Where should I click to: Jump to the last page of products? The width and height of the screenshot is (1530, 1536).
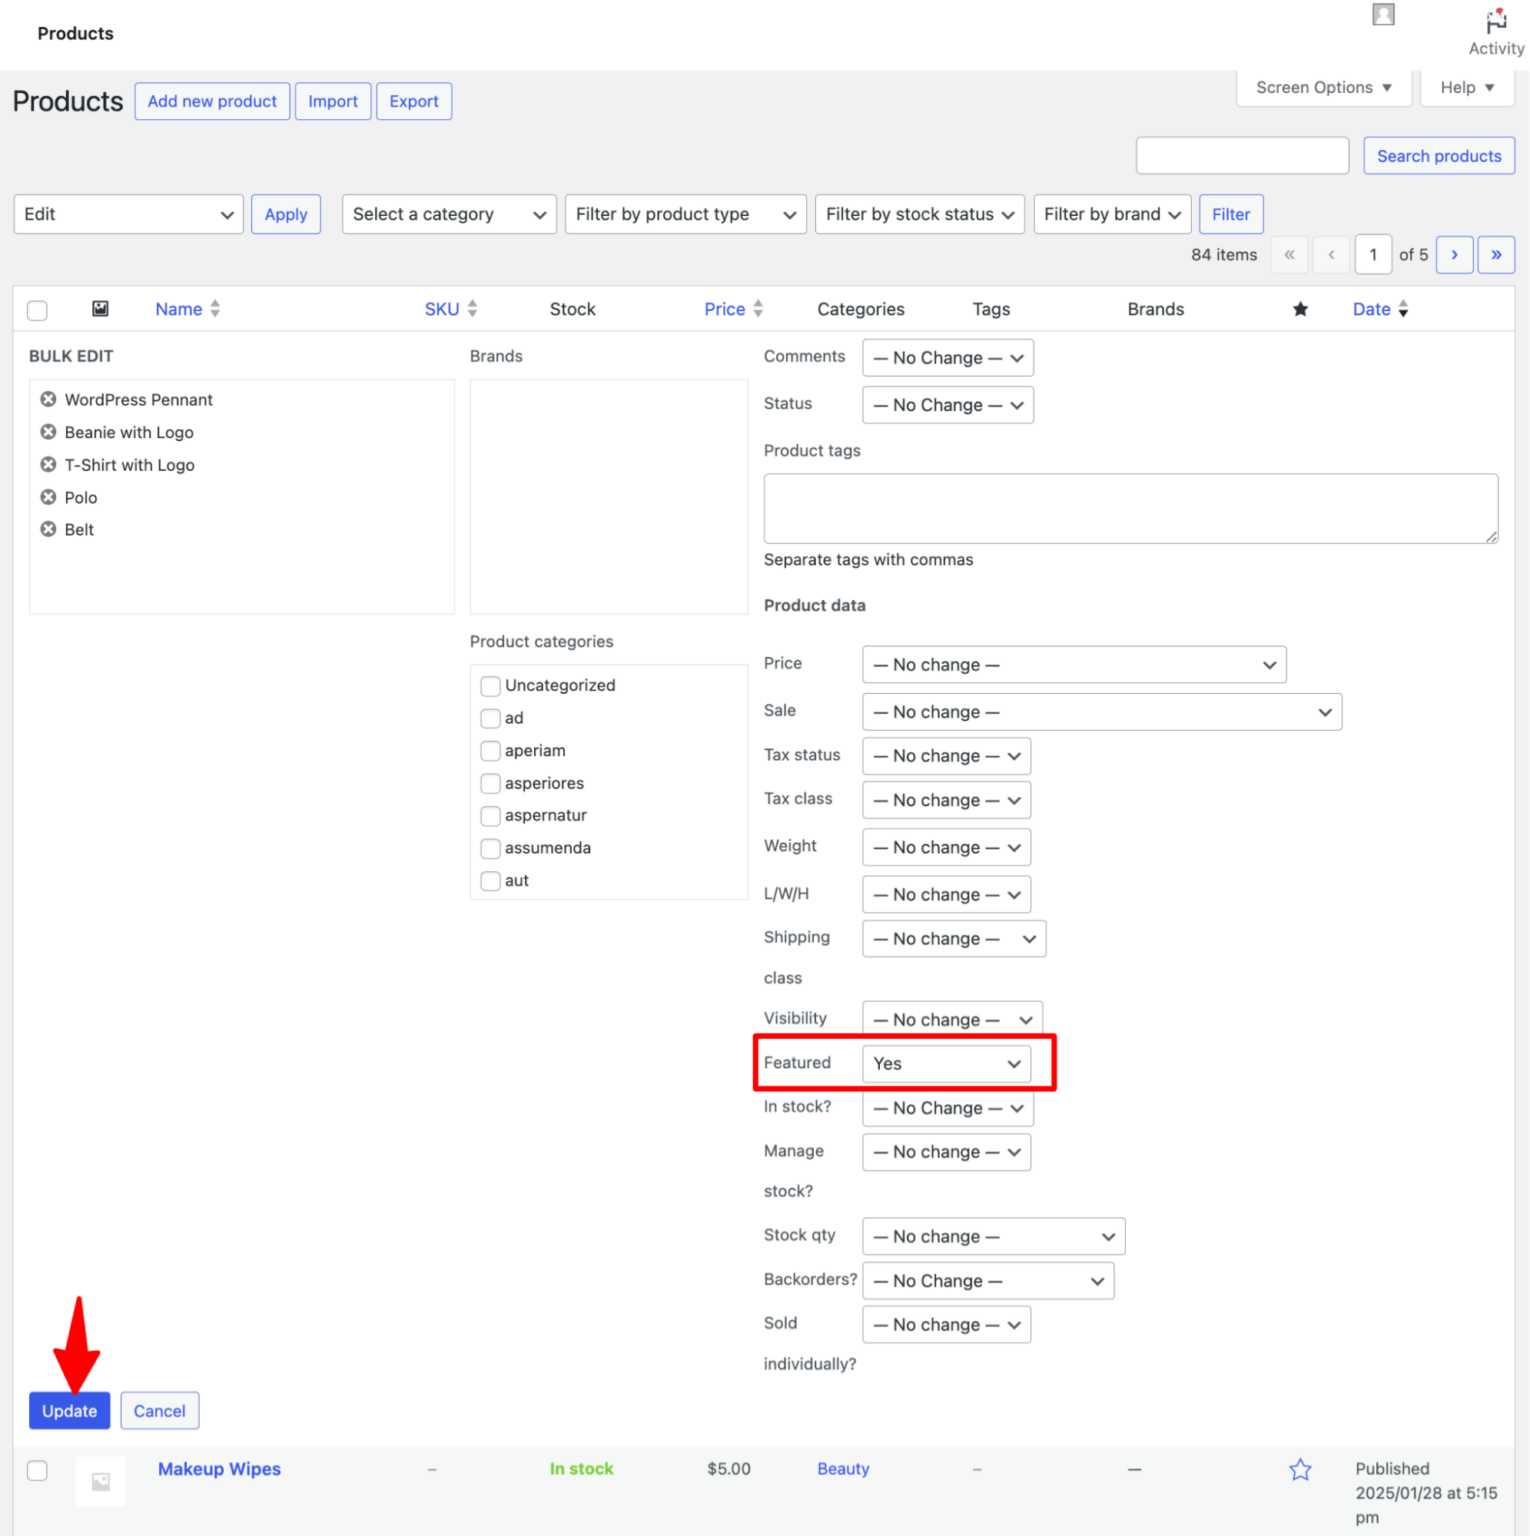coord(1496,254)
